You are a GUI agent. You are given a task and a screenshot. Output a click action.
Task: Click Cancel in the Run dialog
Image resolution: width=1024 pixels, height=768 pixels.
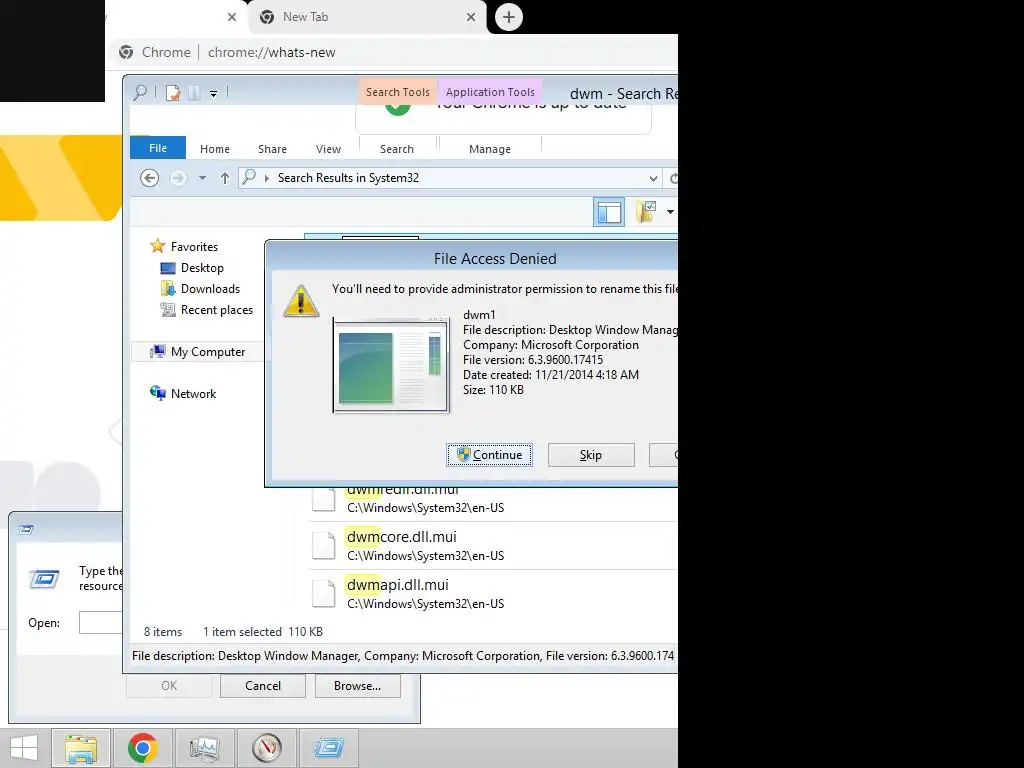[x=263, y=686]
